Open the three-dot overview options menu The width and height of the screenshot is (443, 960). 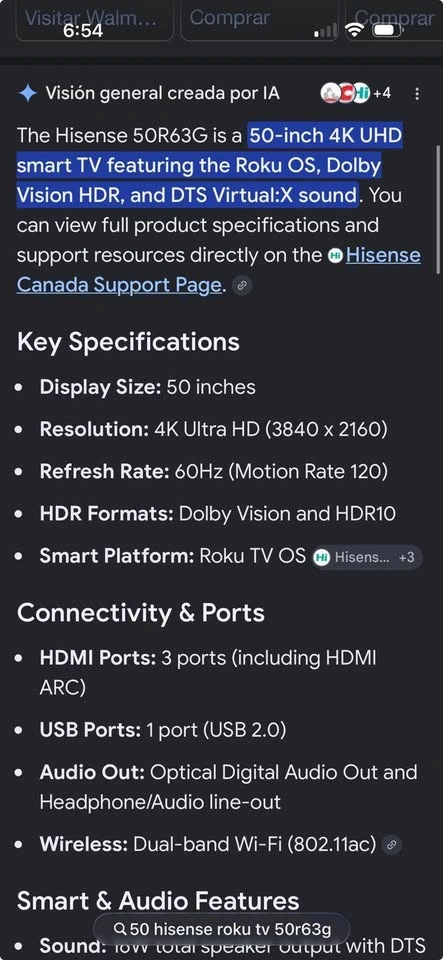coord(417,94)
